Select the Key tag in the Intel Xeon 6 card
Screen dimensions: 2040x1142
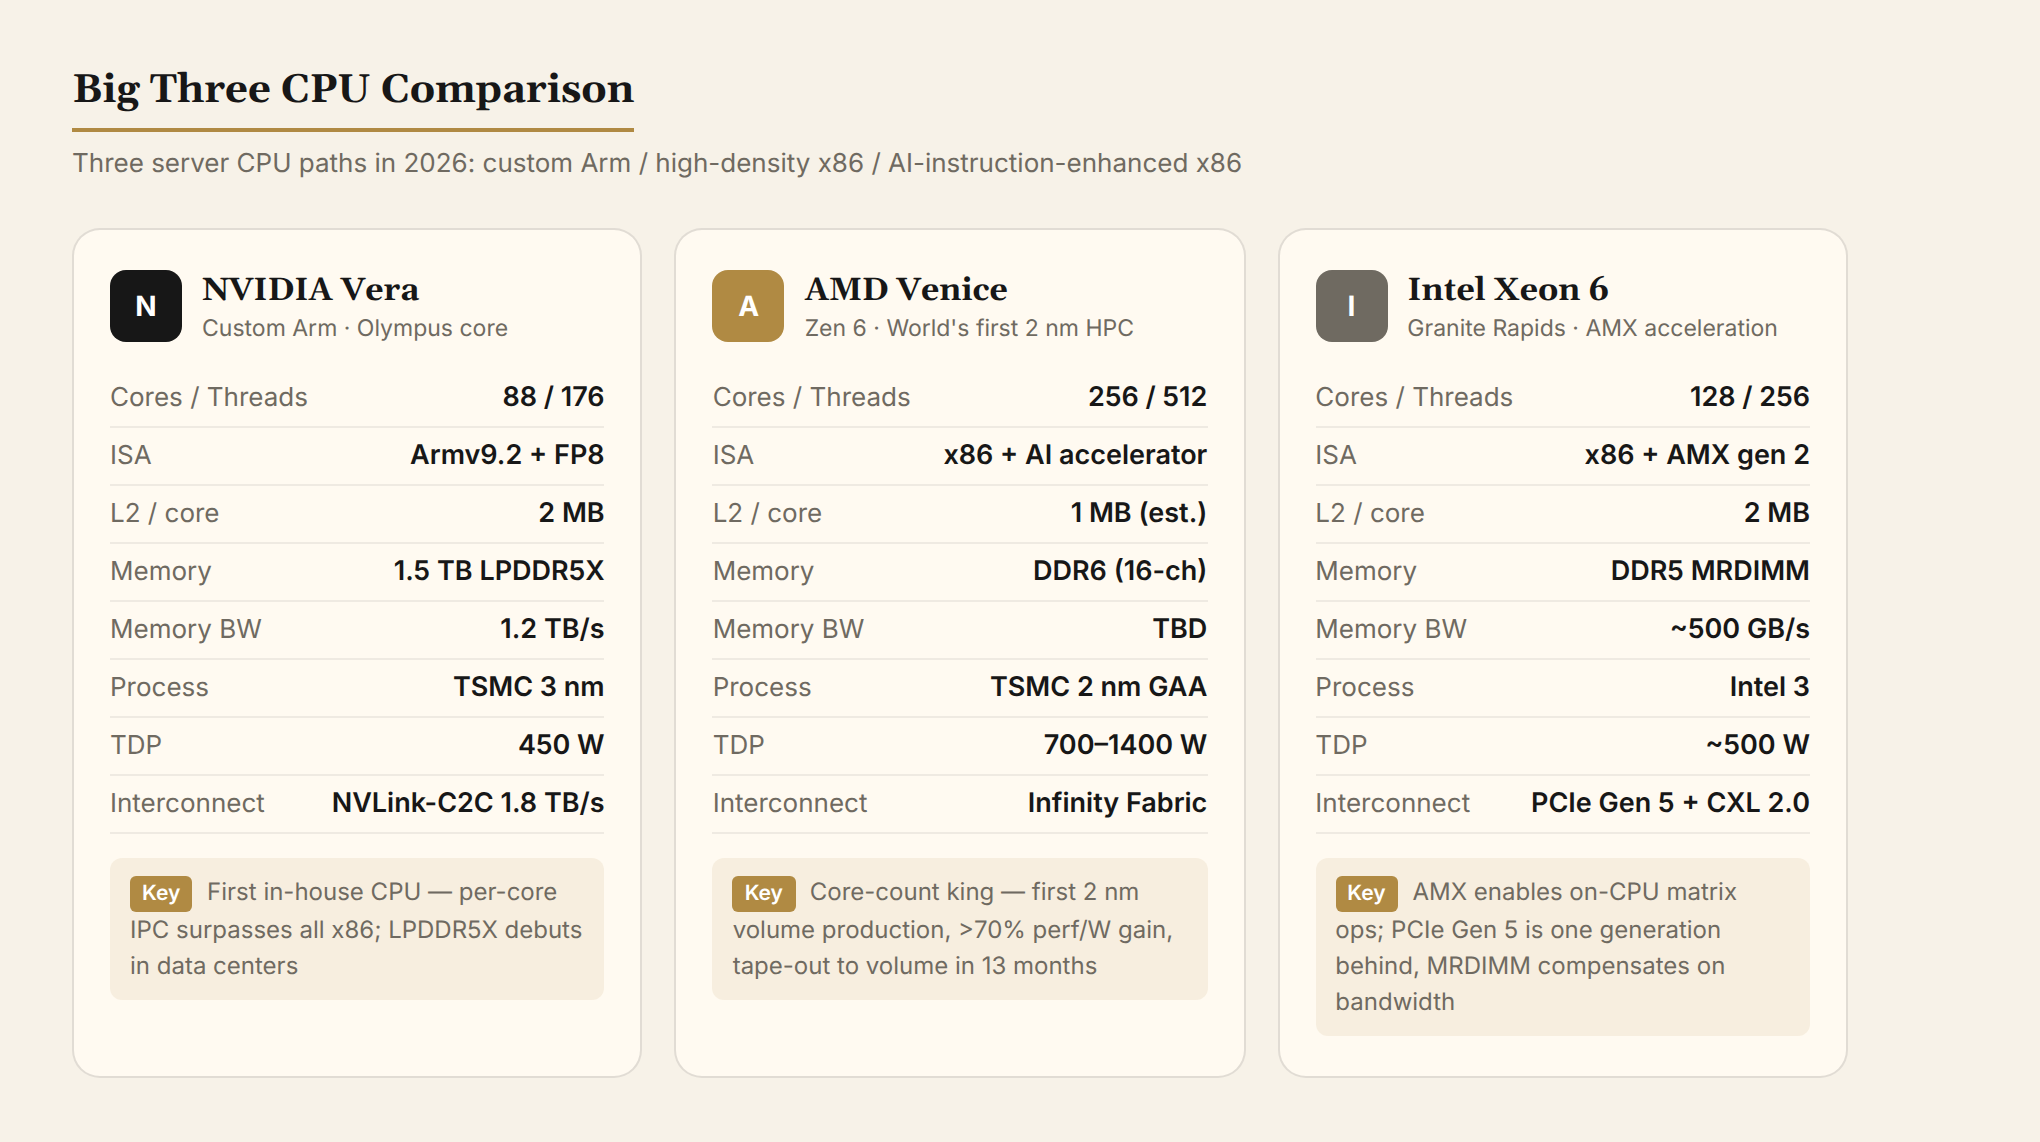tap(1366, 893)
